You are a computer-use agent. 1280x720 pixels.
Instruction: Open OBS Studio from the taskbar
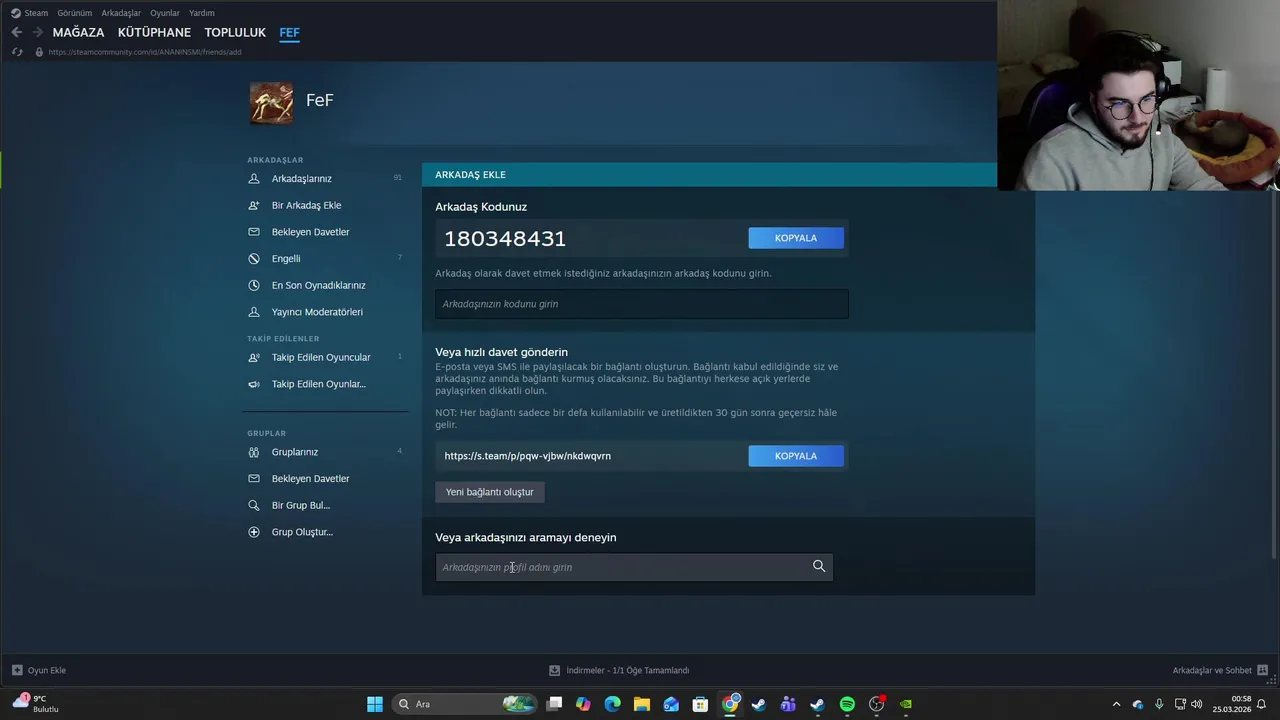click(x=877, y=704)
